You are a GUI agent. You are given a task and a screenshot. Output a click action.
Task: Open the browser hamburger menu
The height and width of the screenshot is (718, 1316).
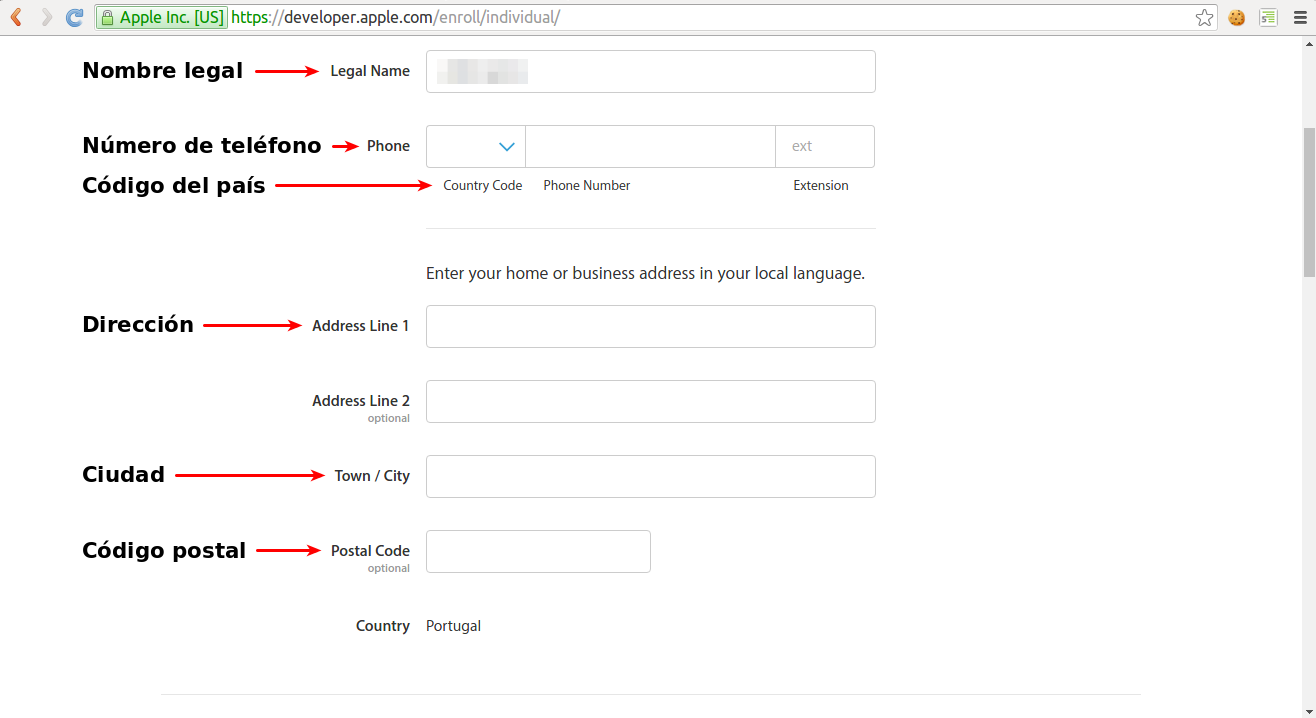pyautogui.click(x=1299, y=17)
